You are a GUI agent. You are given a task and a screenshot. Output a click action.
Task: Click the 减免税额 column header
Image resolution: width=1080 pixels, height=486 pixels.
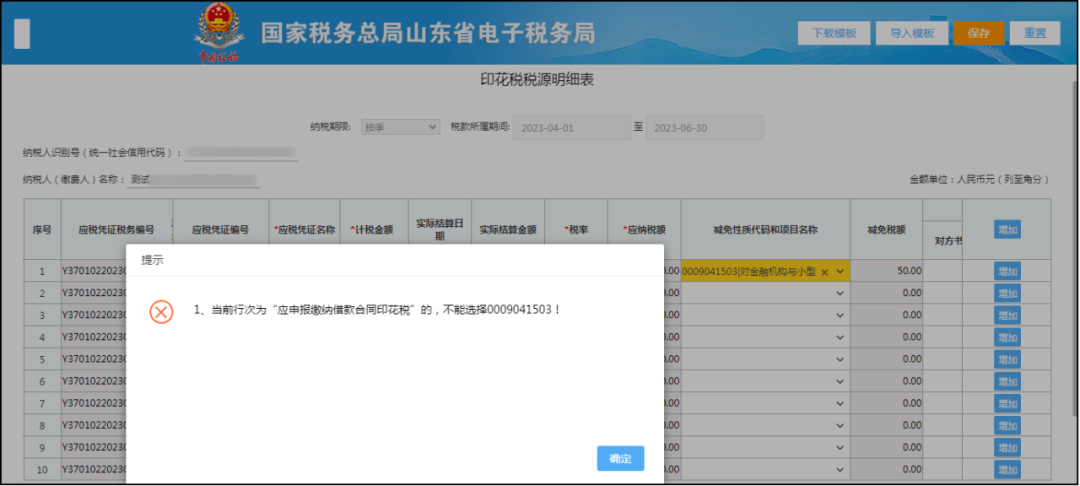tap(886, 230)
